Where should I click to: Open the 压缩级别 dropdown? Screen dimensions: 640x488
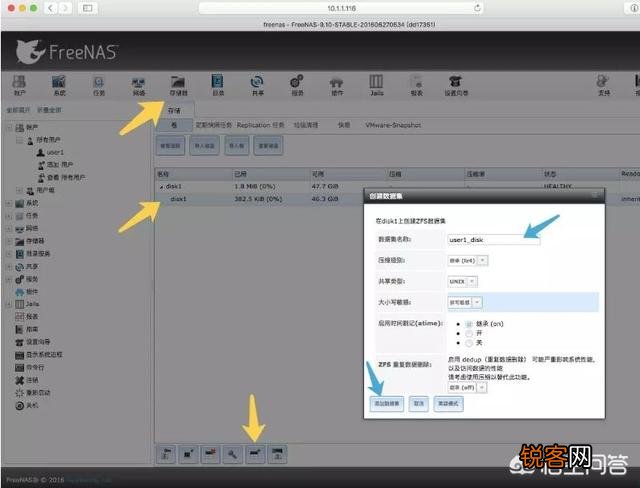click(x=467, y=260)
